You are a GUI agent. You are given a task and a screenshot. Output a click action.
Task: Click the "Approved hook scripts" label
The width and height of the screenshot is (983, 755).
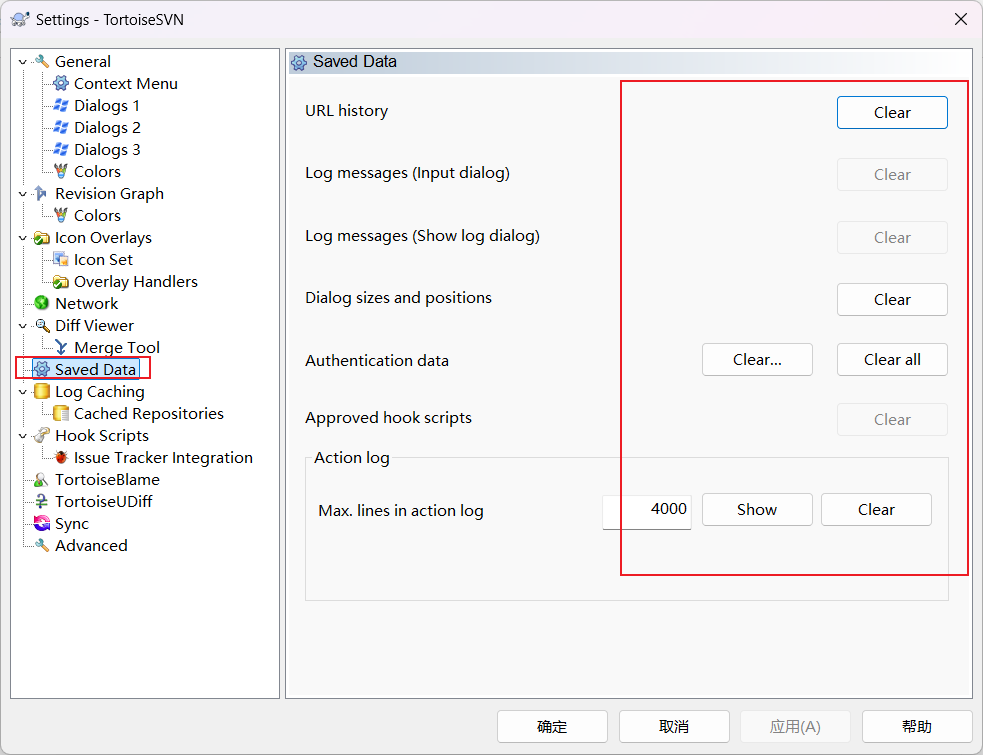pyautogui.click(x=389, y=418)
